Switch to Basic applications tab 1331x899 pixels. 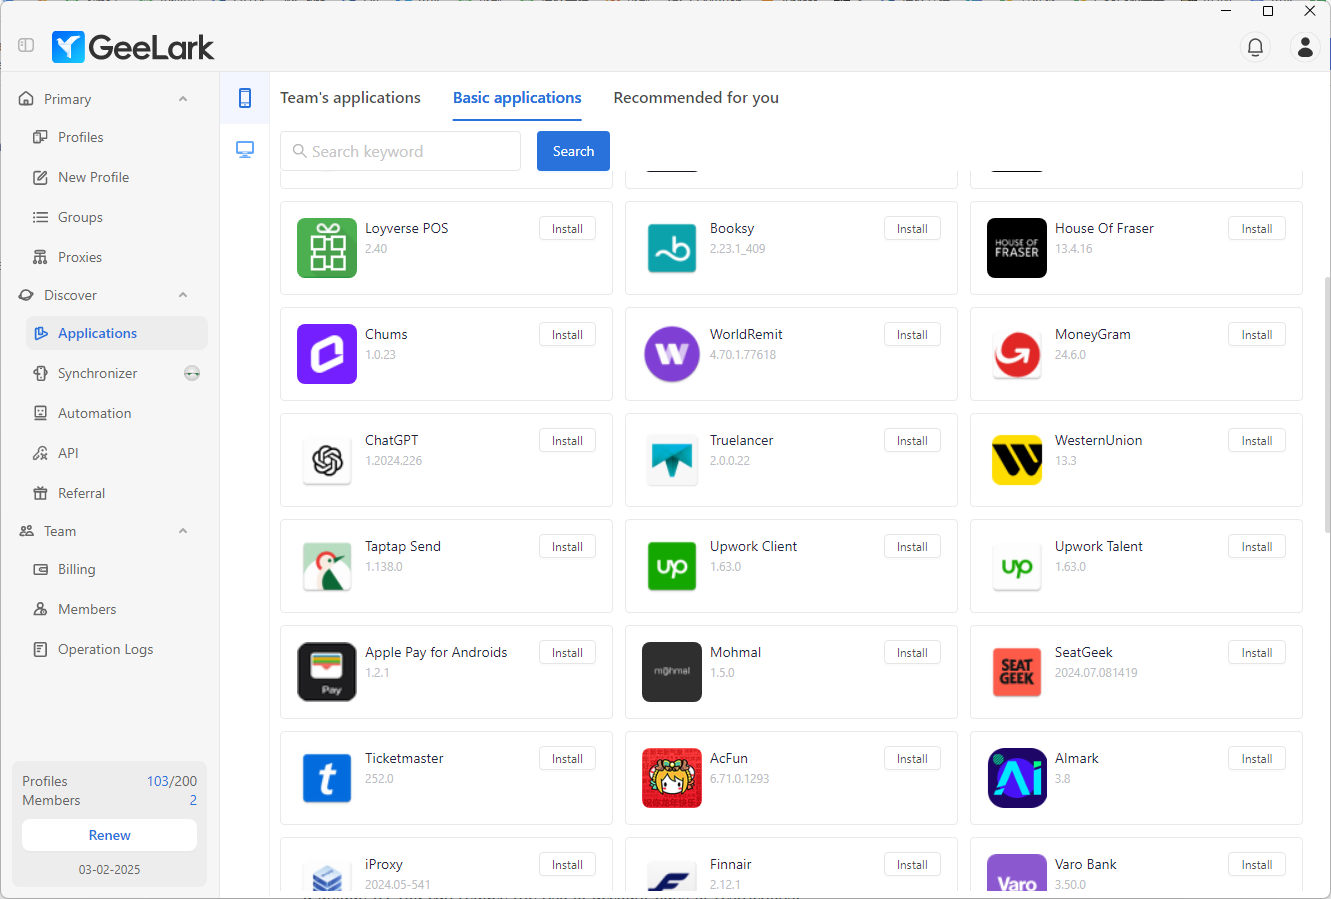[517, 98]
